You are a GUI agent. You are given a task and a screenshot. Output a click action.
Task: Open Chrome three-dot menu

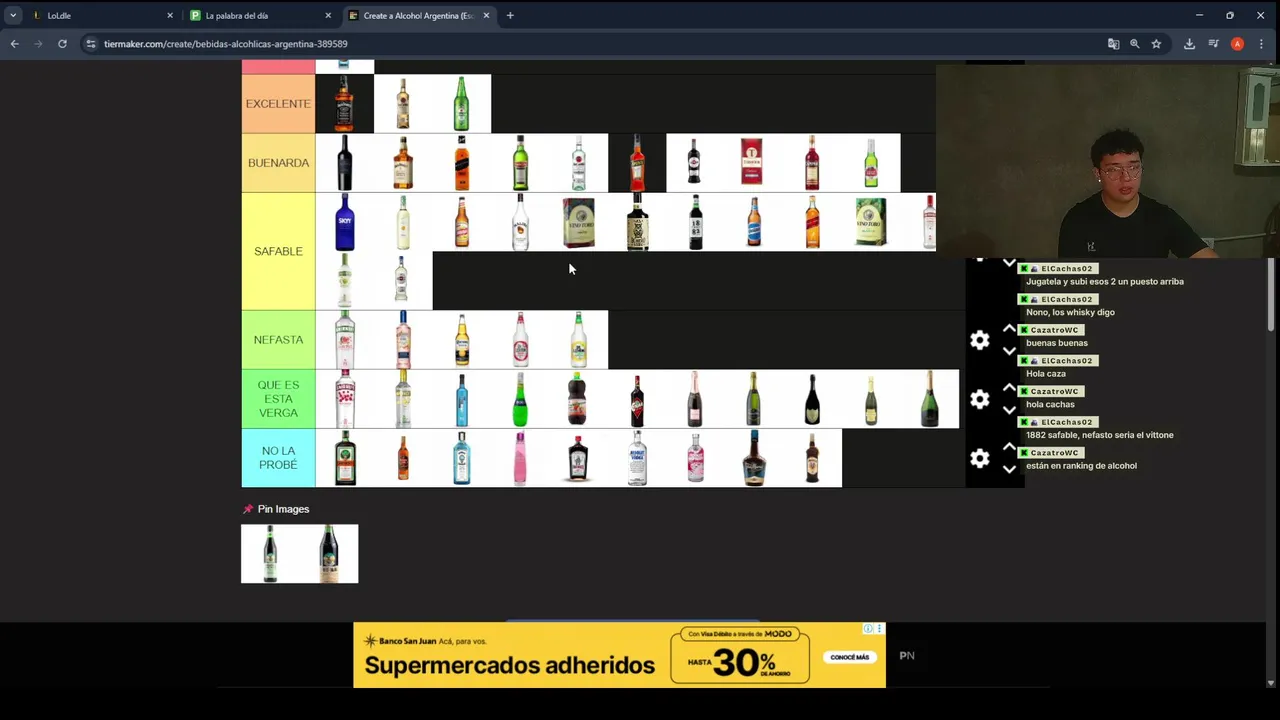click(x=1261, y=44)
